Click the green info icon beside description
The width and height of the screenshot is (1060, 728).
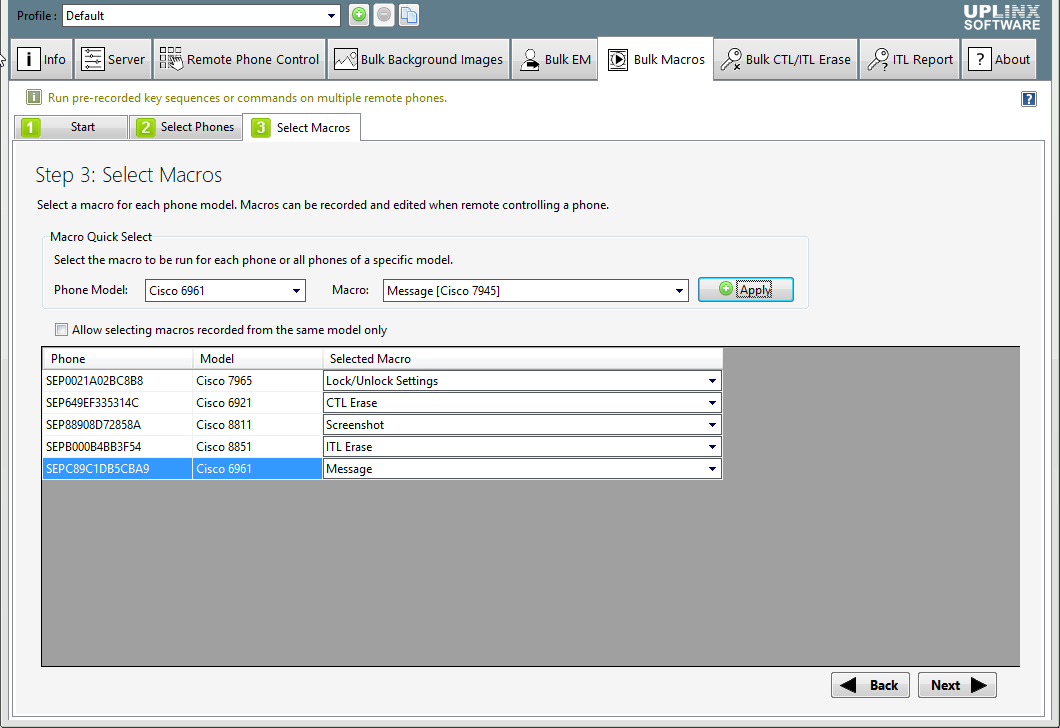pos(34,97)
